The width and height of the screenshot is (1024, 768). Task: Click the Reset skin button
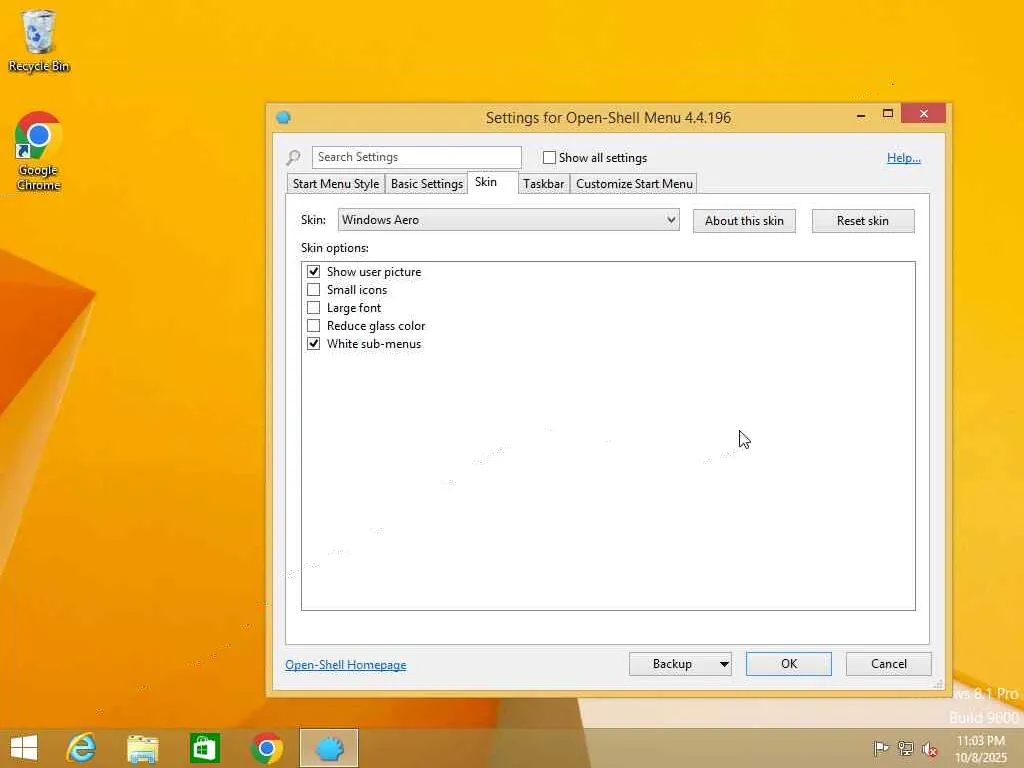pos(863,221)
